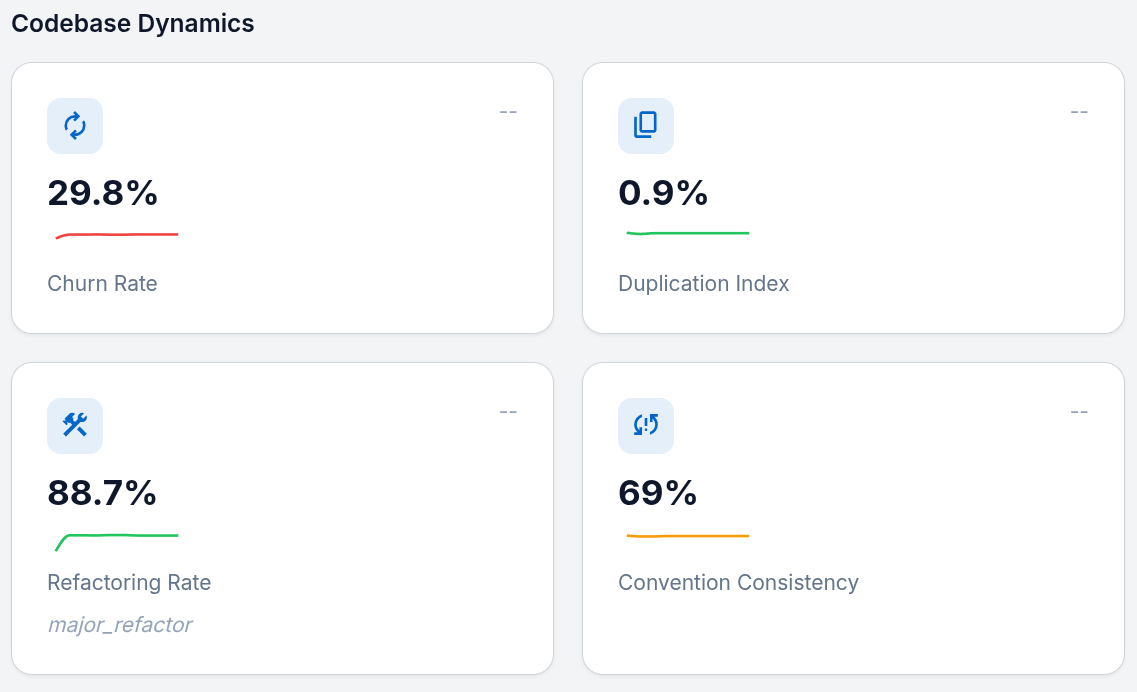Open the Duplication Index card
The width and height of the screenshot is (1137, 692).
point(853,197)
